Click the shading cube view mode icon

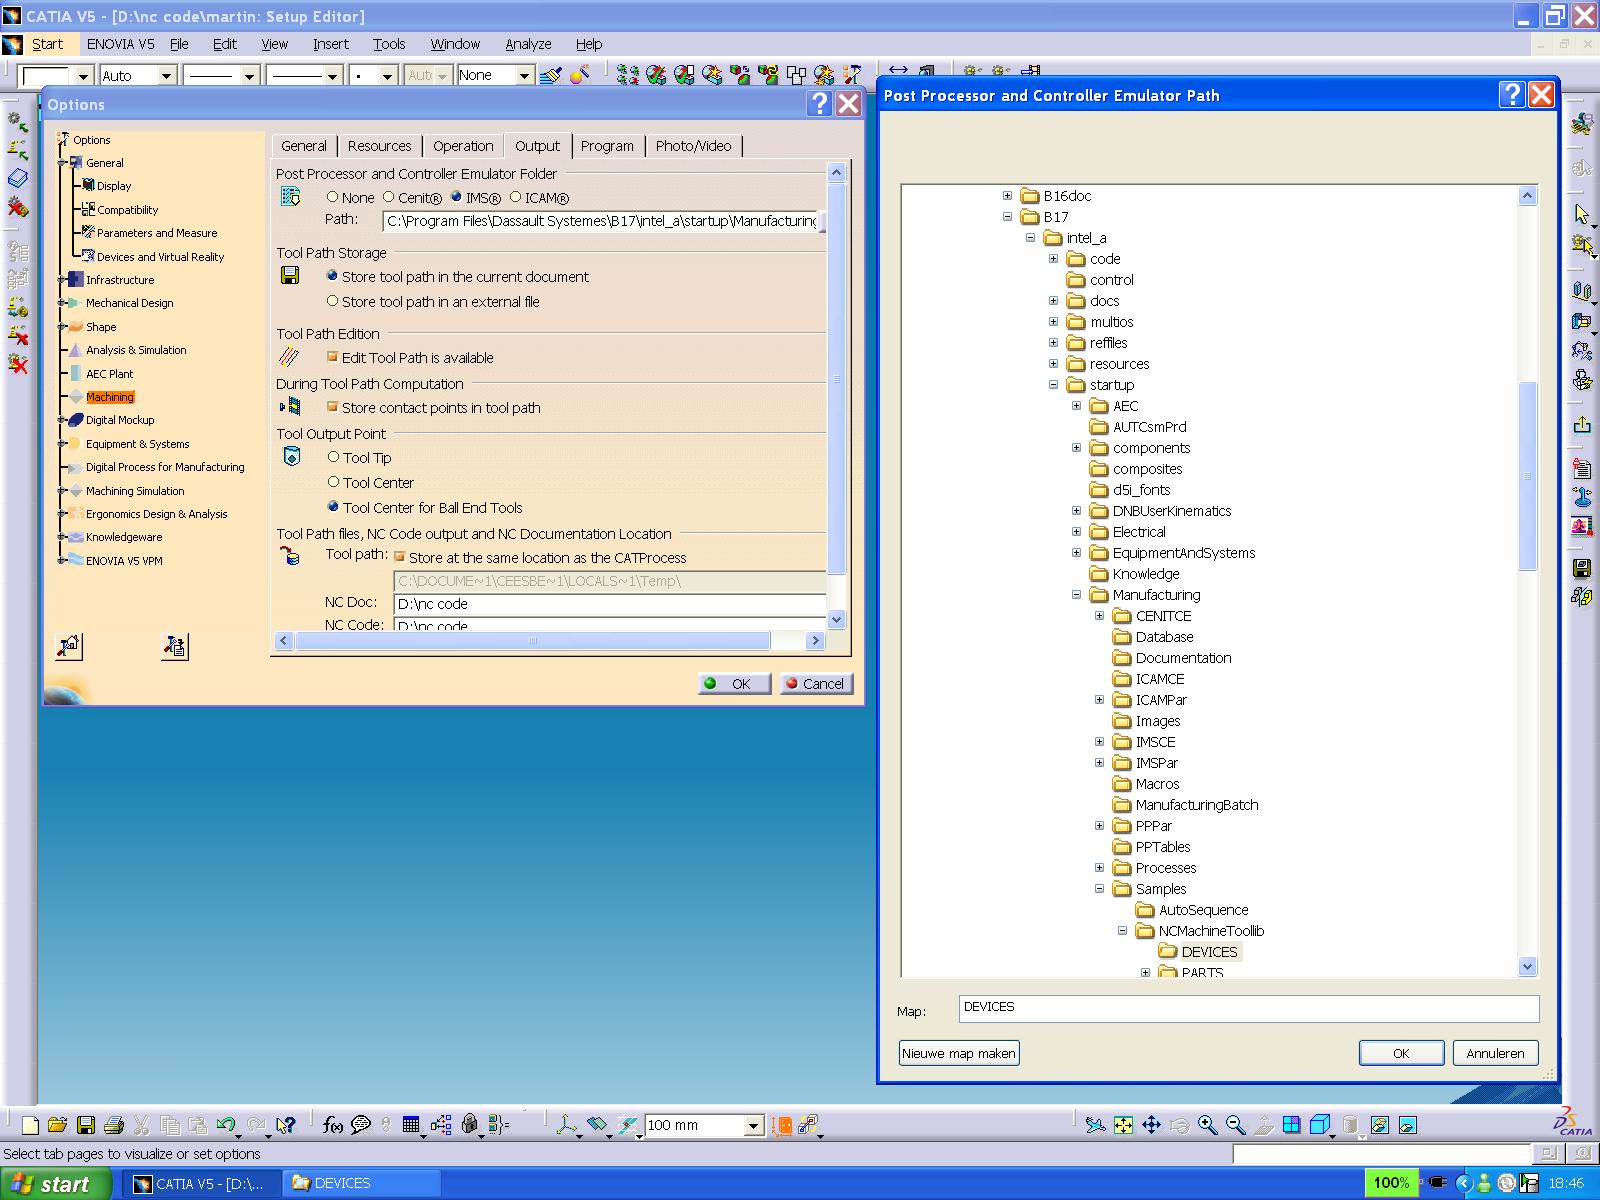click(1320, 1125)
